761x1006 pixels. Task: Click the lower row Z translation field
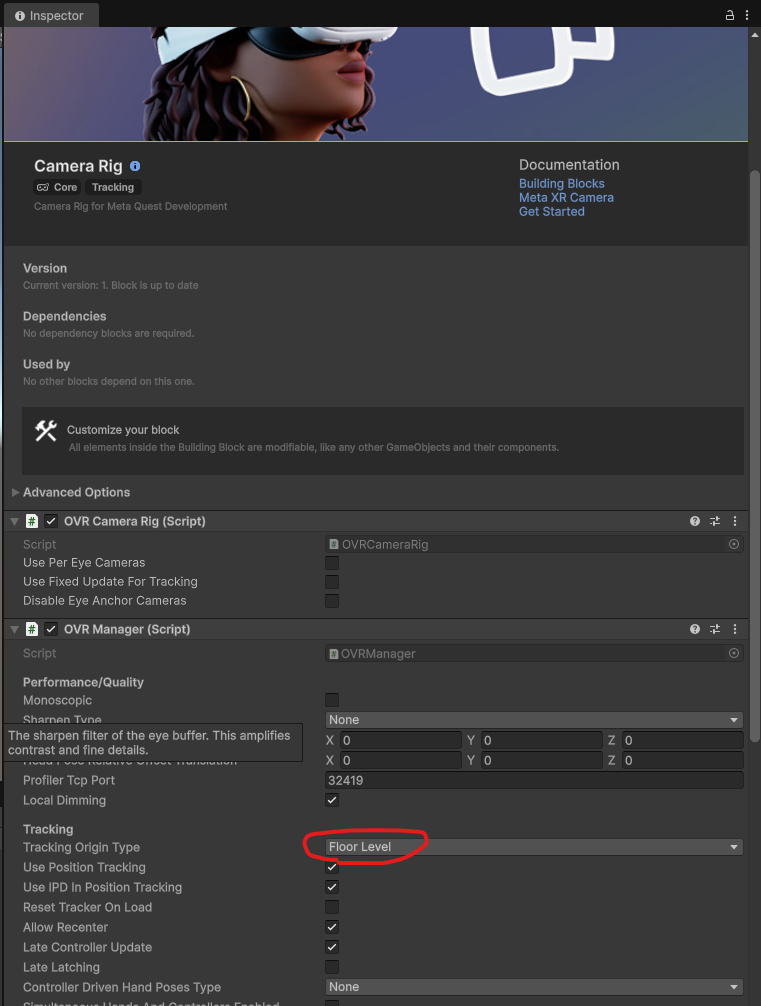click(682, 760)
